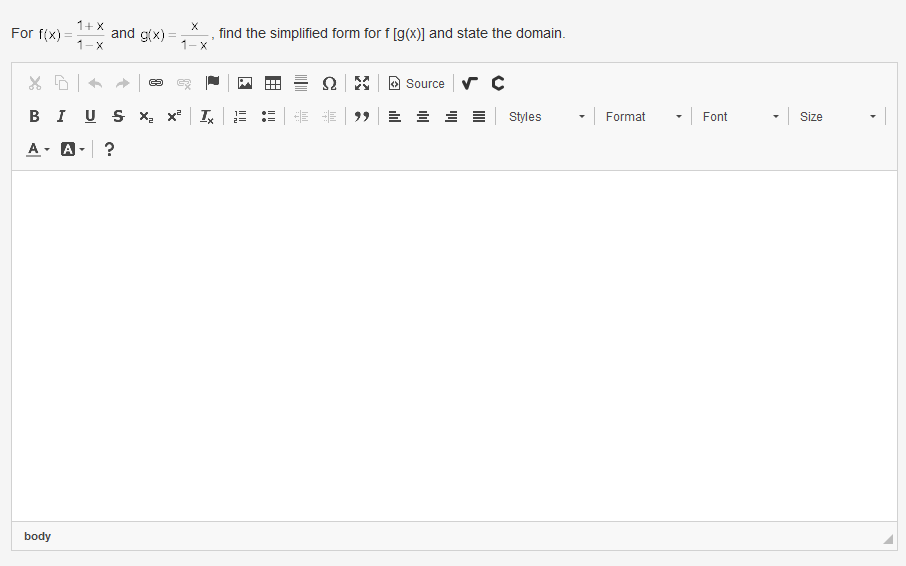Image resolution: width=906 pixels, height=566 pixels.
Task: Redo the last action
Action: (122, 83)
